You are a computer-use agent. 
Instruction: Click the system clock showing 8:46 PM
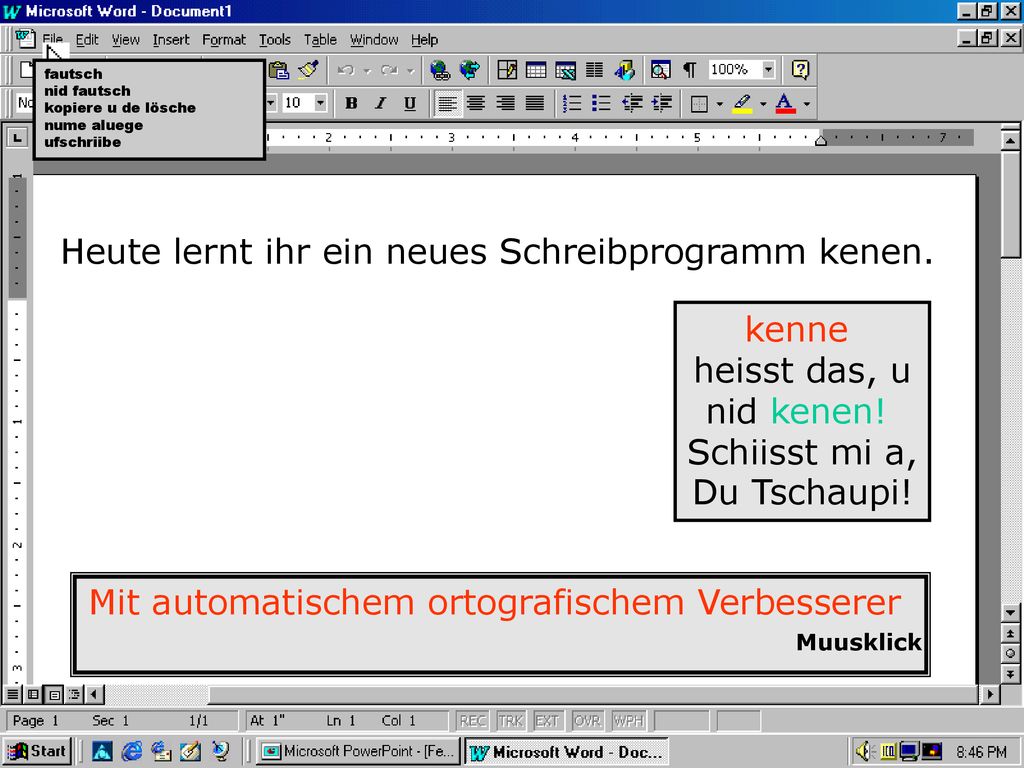tap(982, 752)
